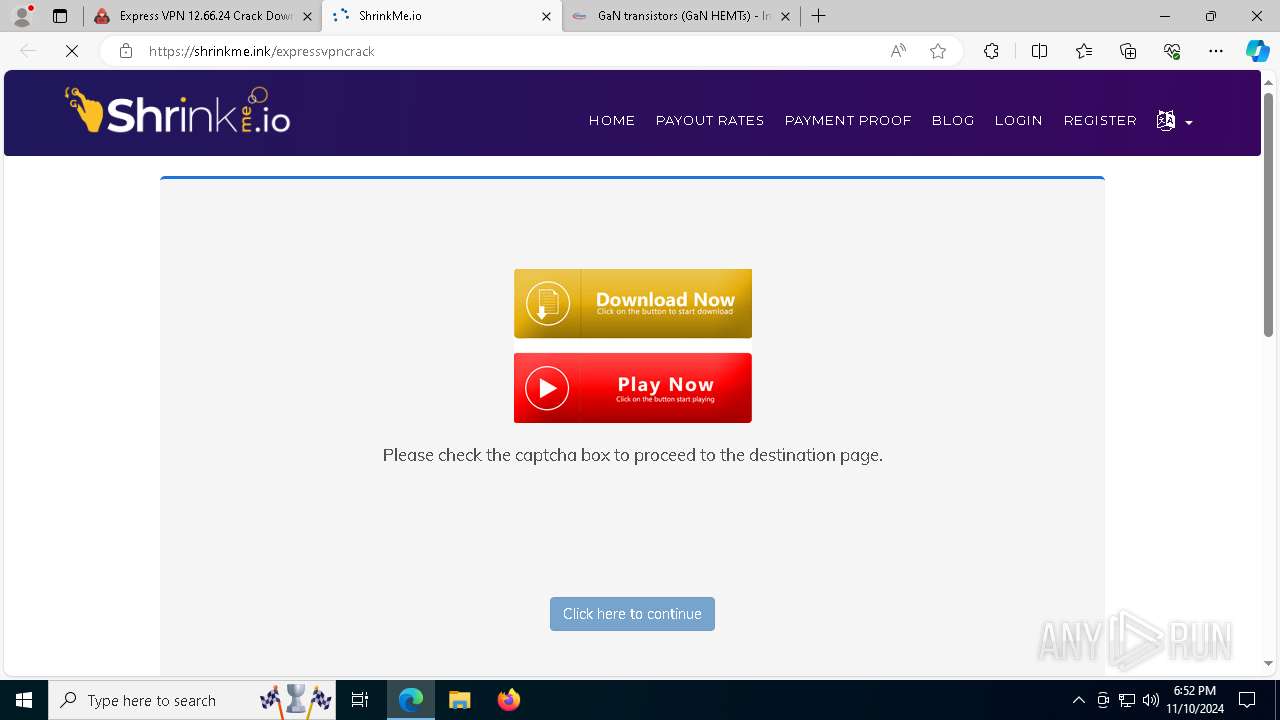Click the red Play Now banner
The width and height of the screenshot is (1280, 720).
633,388
